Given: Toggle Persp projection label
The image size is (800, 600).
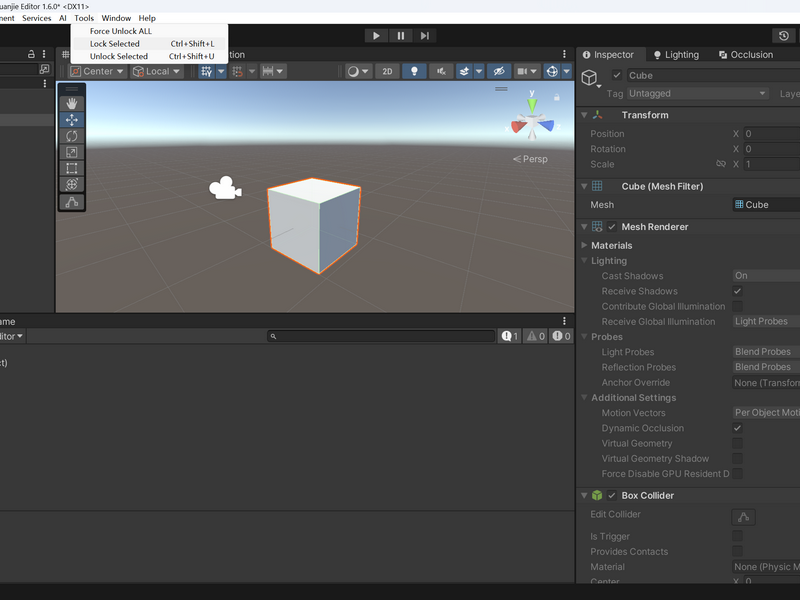Looking at the screenshot, I should point(530,159).
